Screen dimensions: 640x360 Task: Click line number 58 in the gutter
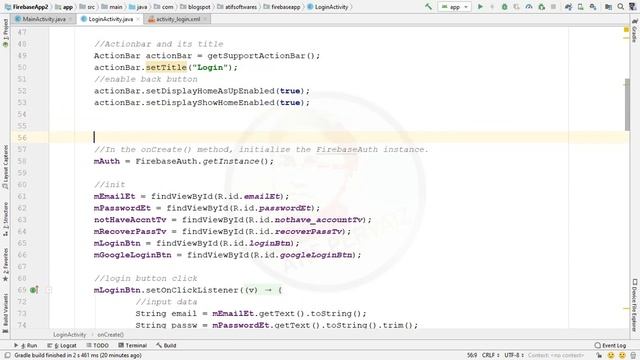[x=22, y=161]
